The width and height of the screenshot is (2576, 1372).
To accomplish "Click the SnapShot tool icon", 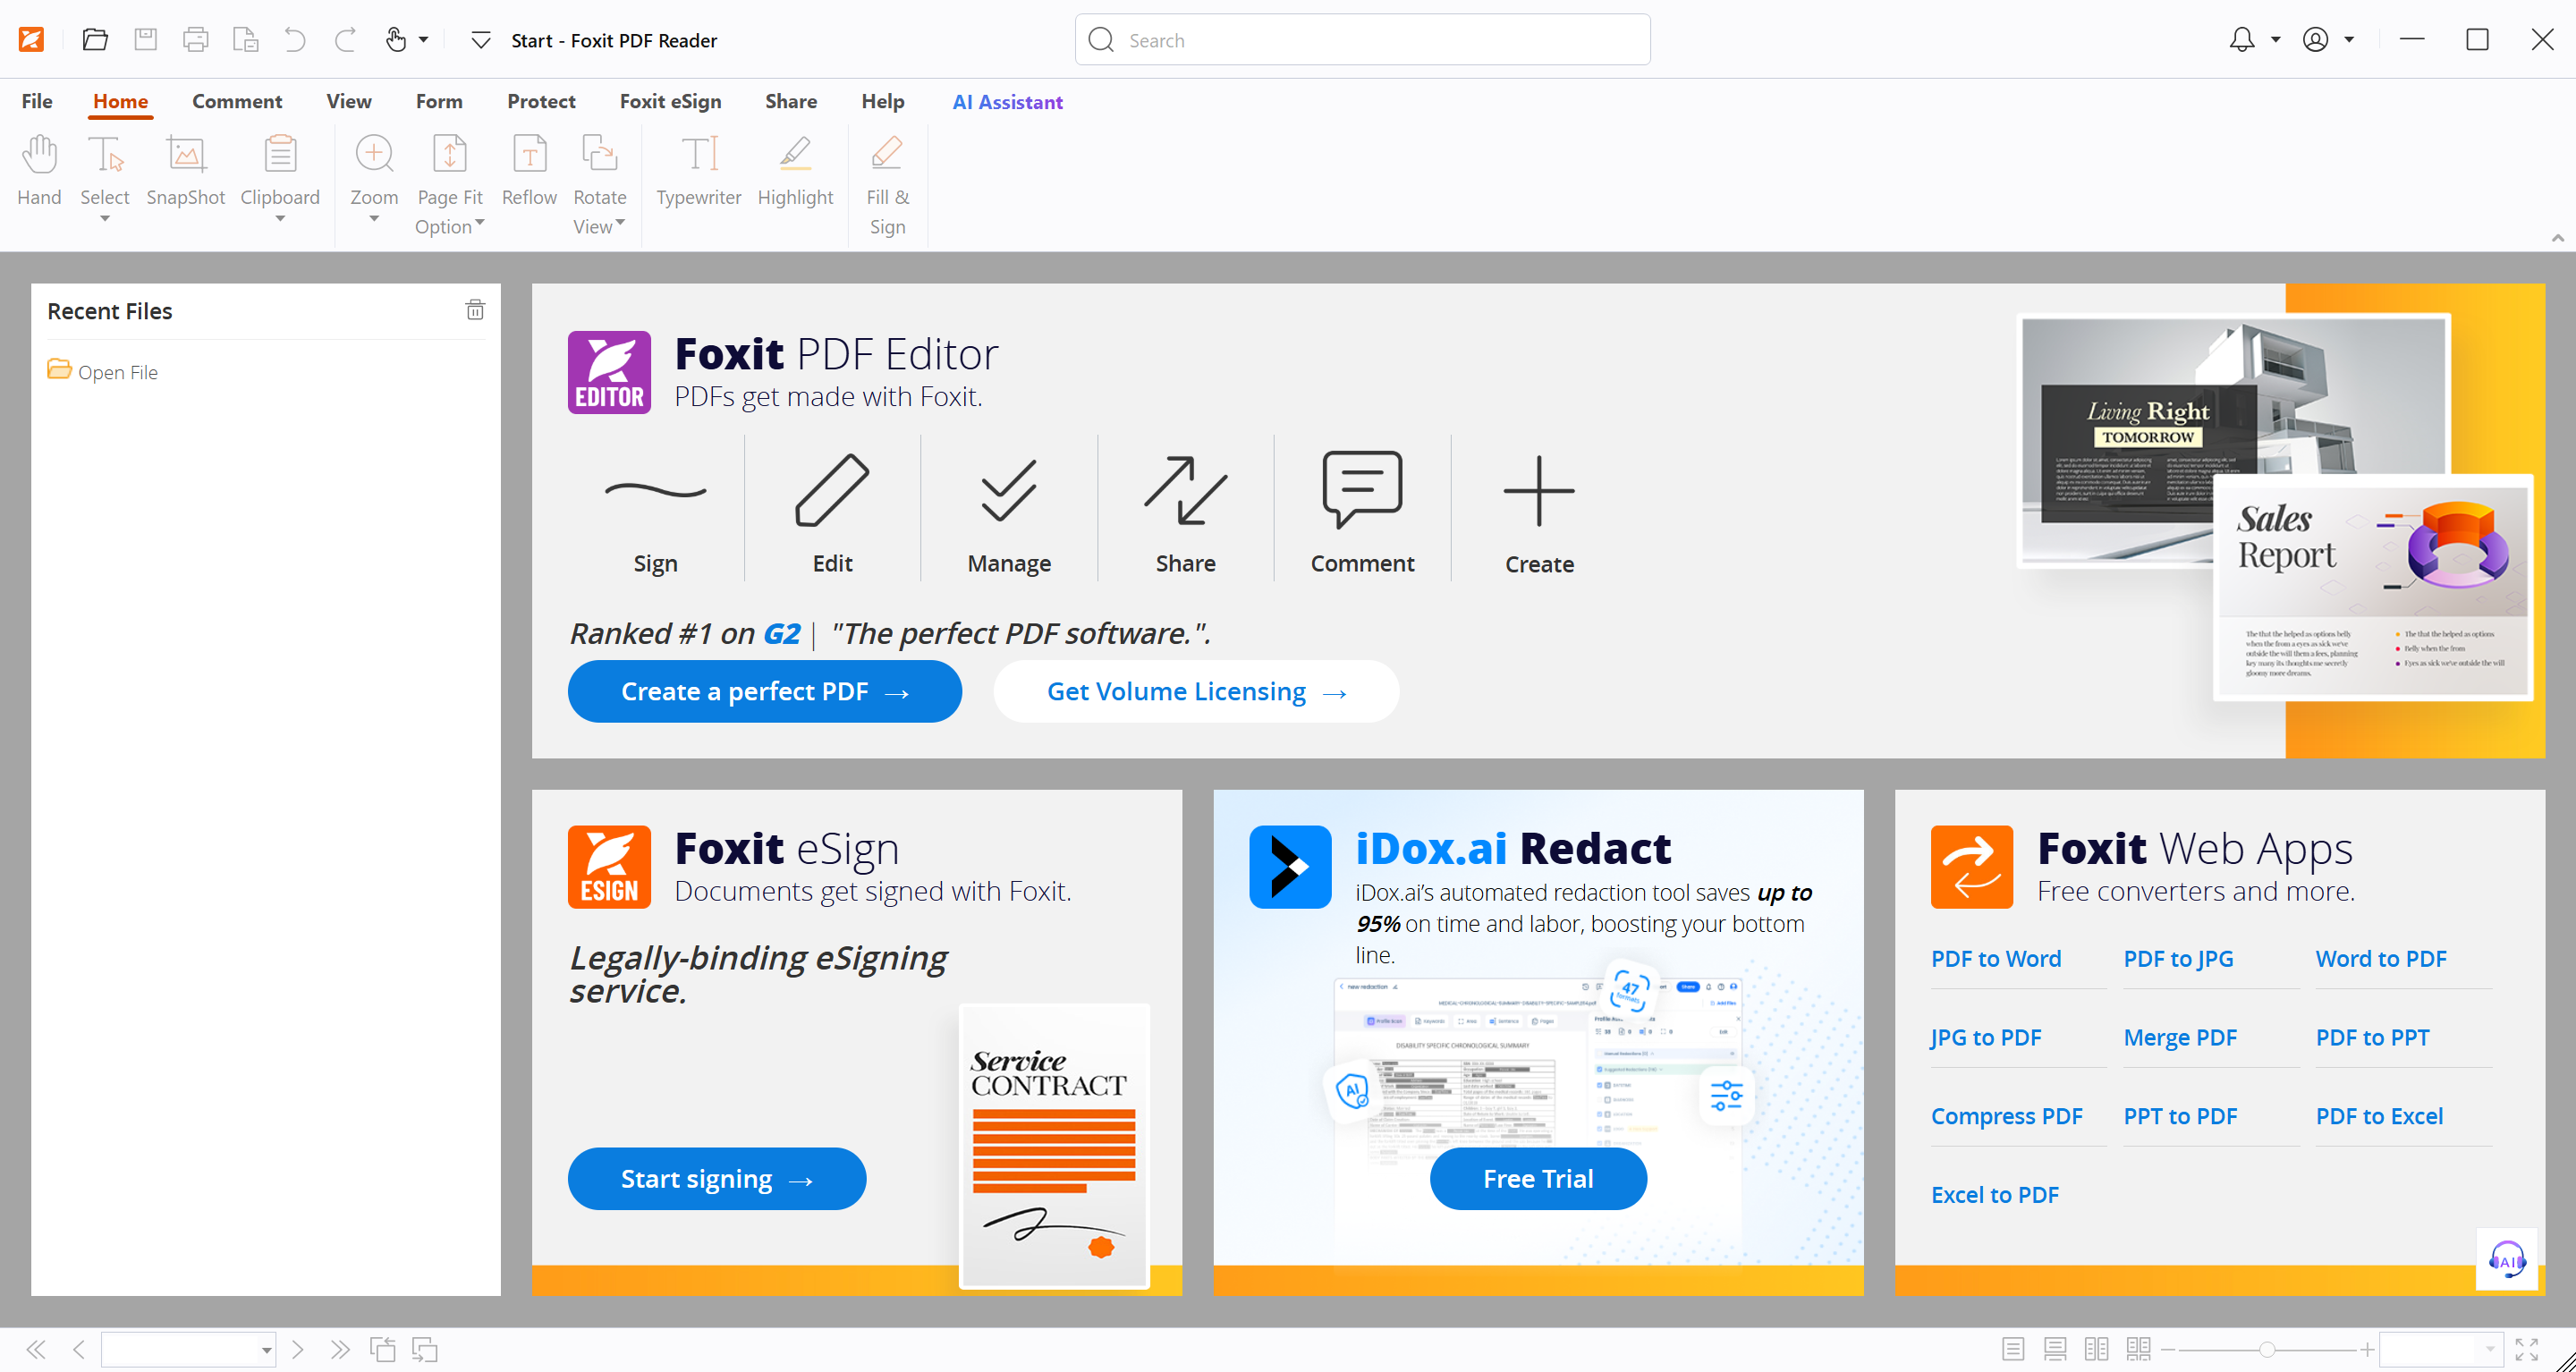I will 185,155.
